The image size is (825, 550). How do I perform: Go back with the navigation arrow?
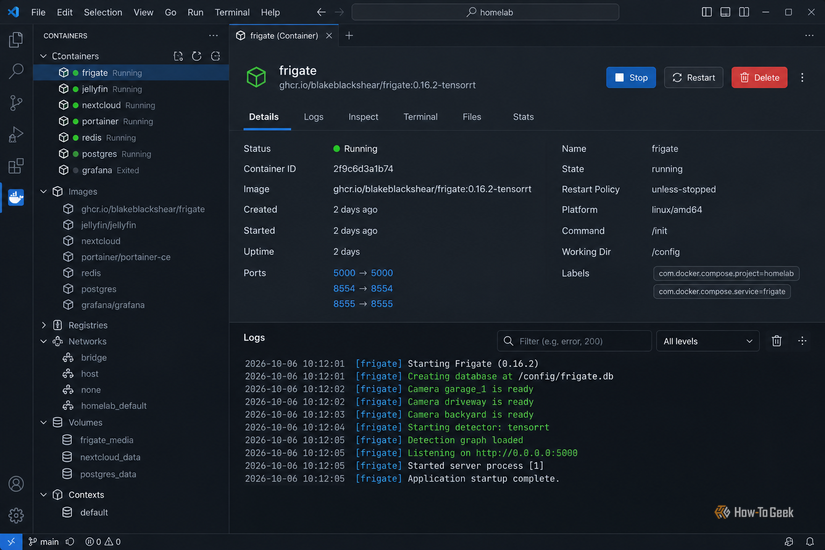click(321, 12)
